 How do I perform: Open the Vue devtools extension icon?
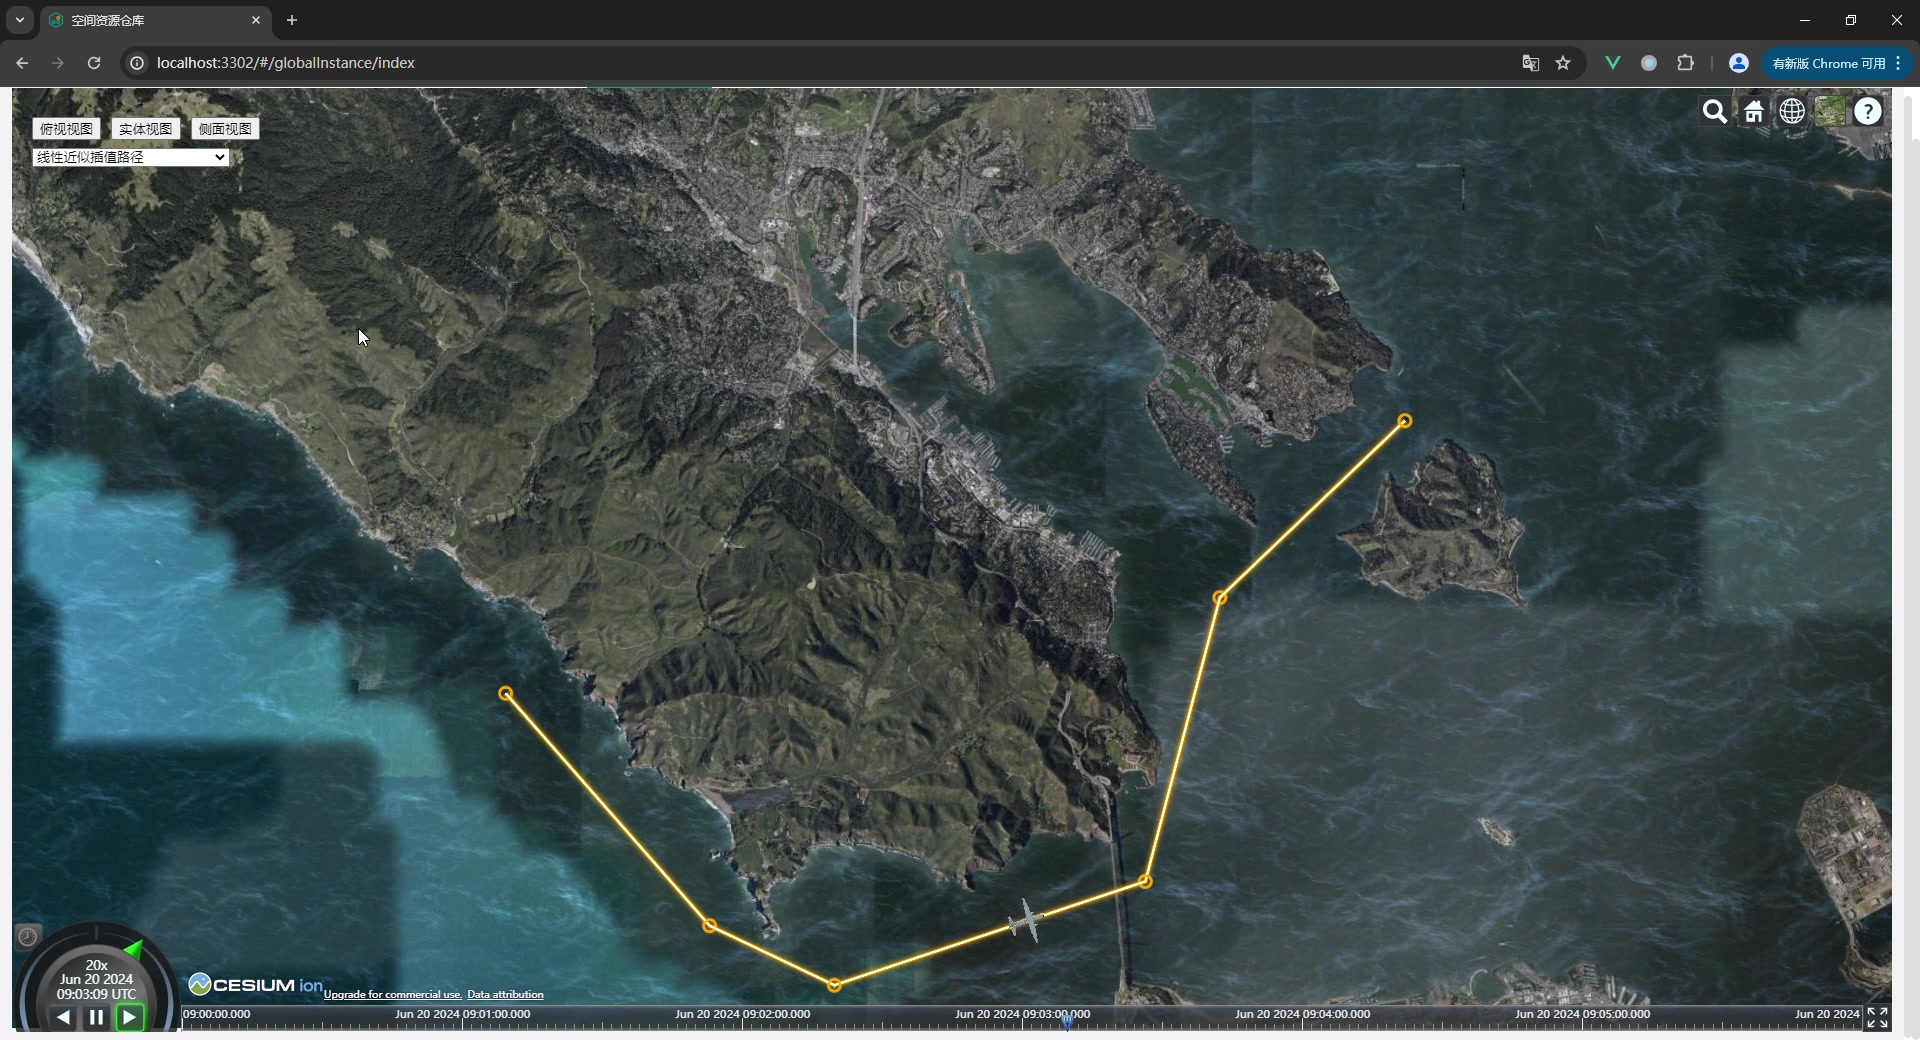point(1612,63)
